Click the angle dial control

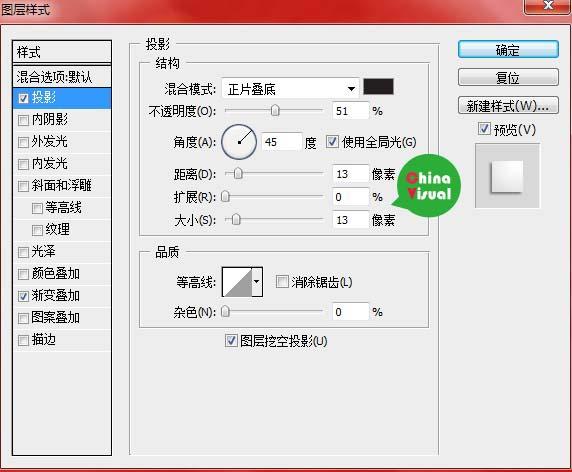[x=239, y=142]
